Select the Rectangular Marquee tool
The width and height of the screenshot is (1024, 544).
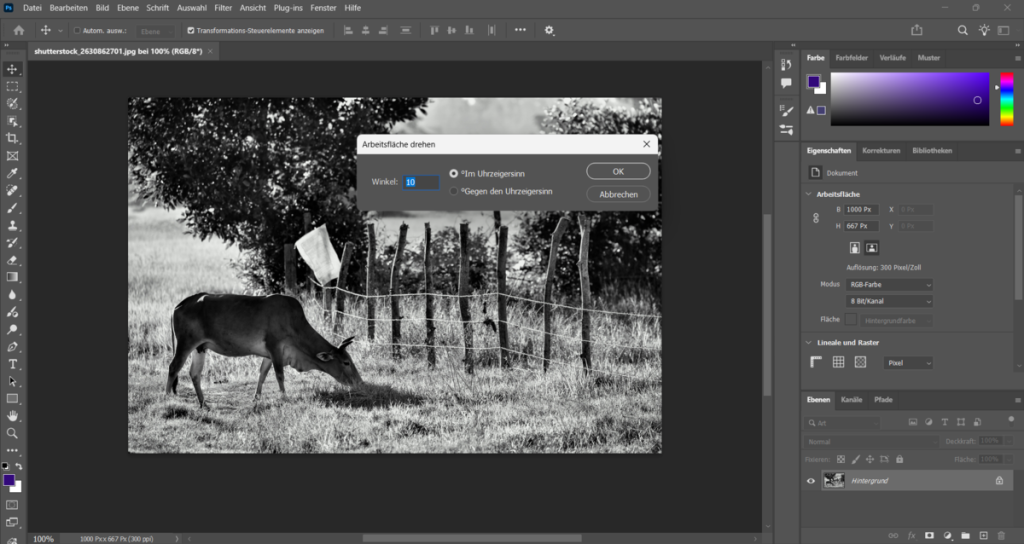point(12,86)
